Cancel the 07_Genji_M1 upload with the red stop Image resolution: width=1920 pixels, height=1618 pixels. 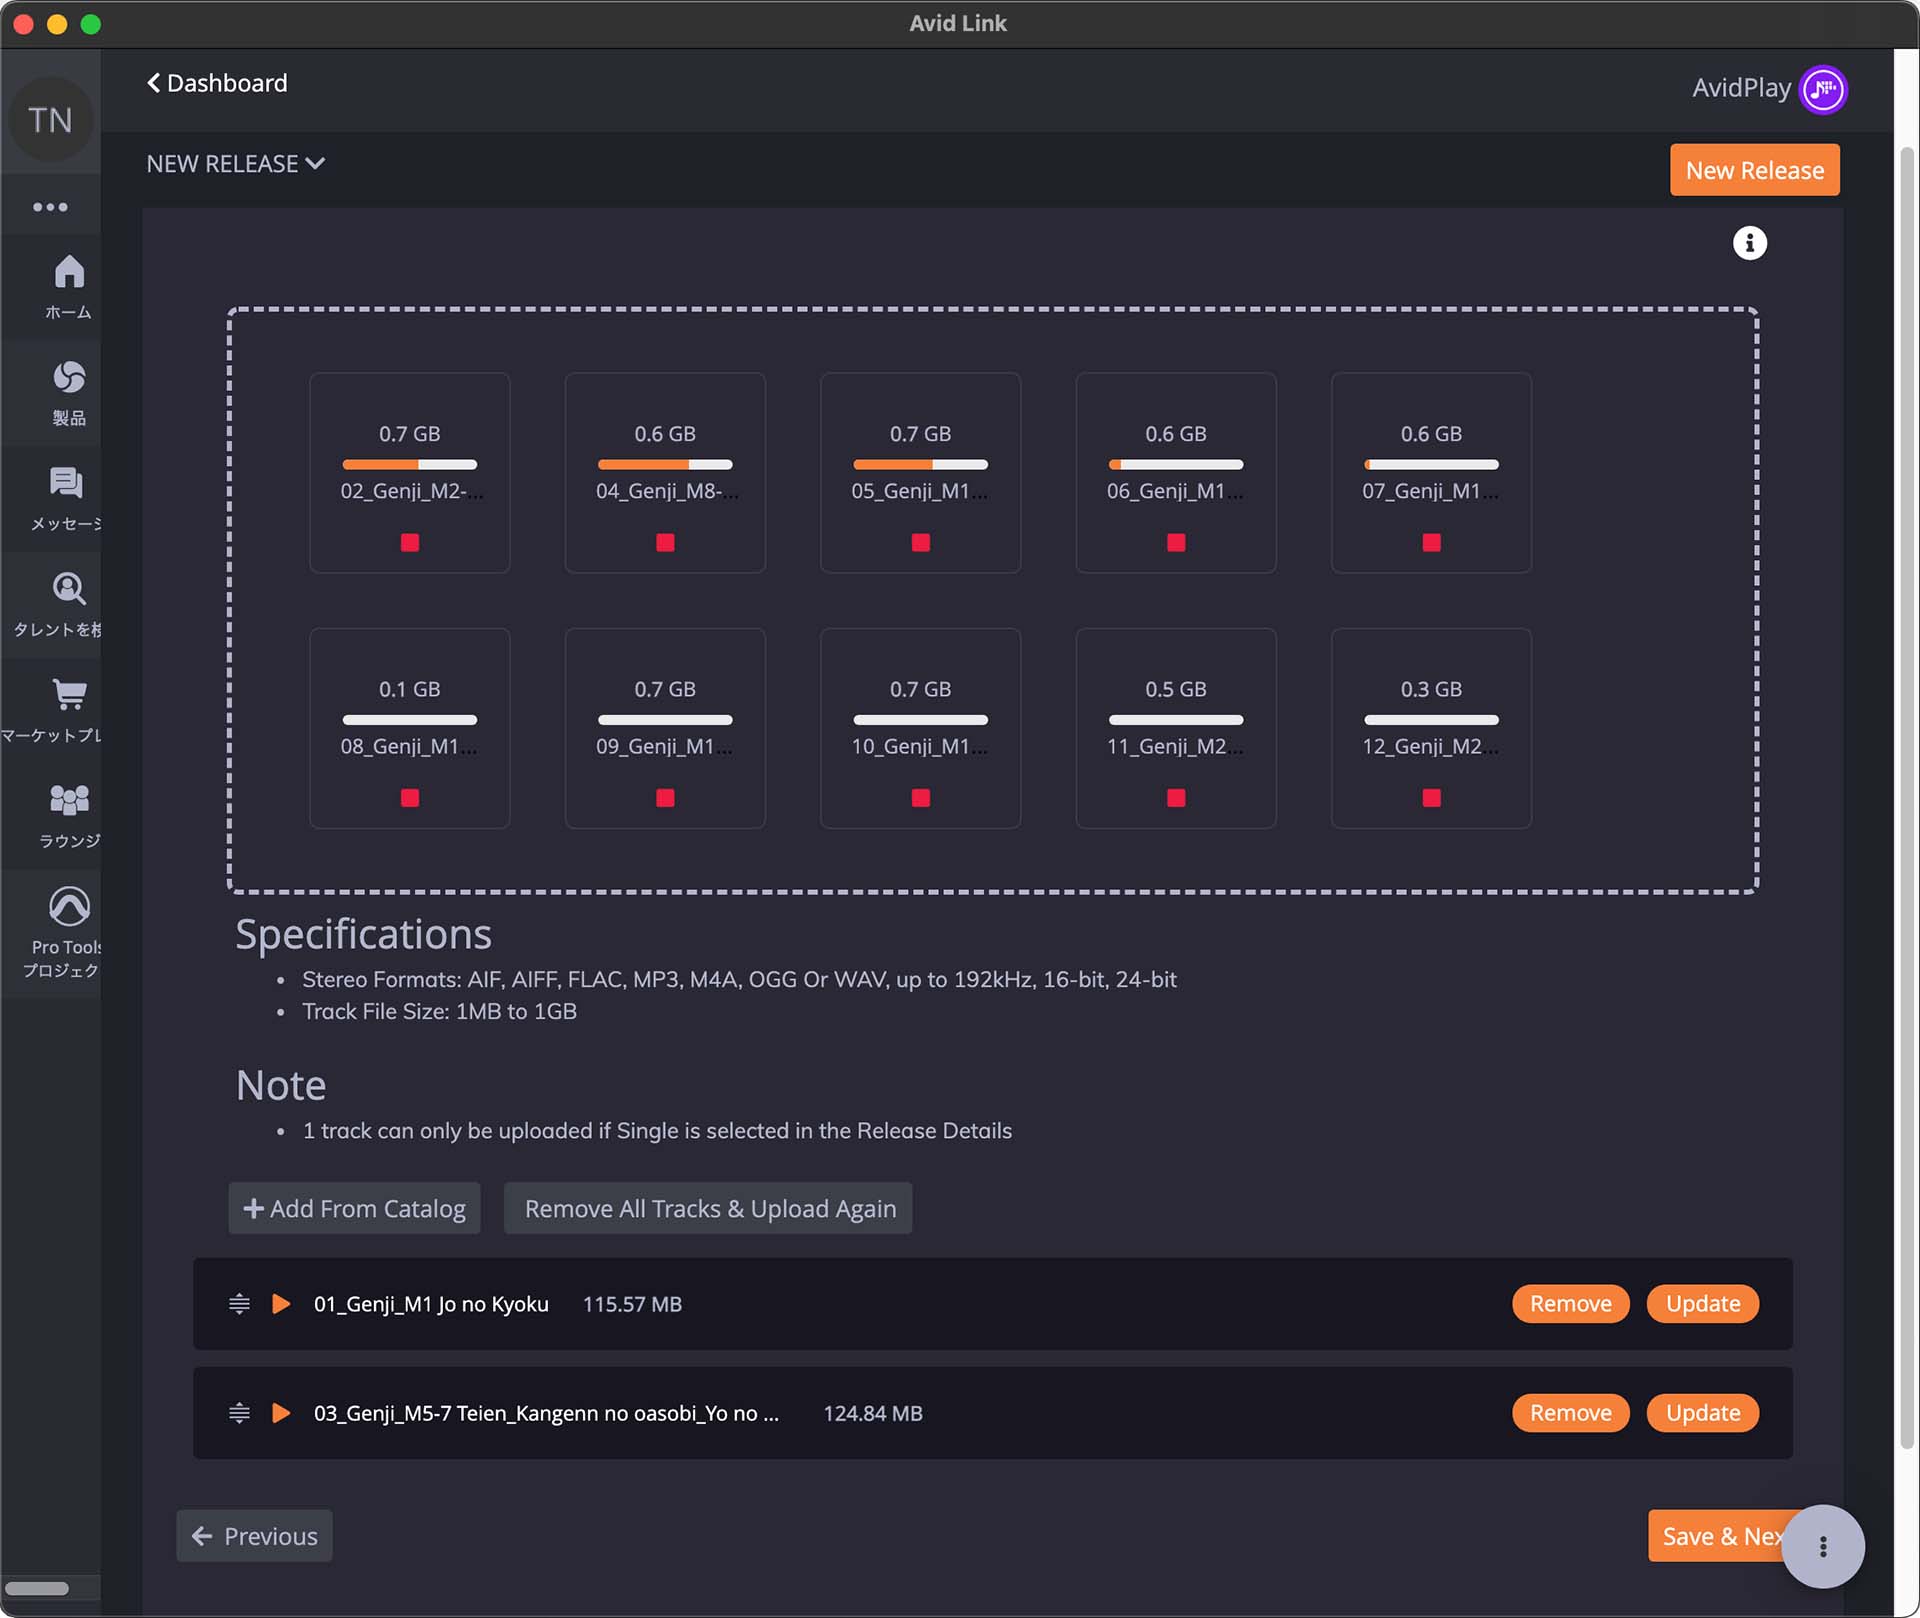click(x=1431, y=543)
